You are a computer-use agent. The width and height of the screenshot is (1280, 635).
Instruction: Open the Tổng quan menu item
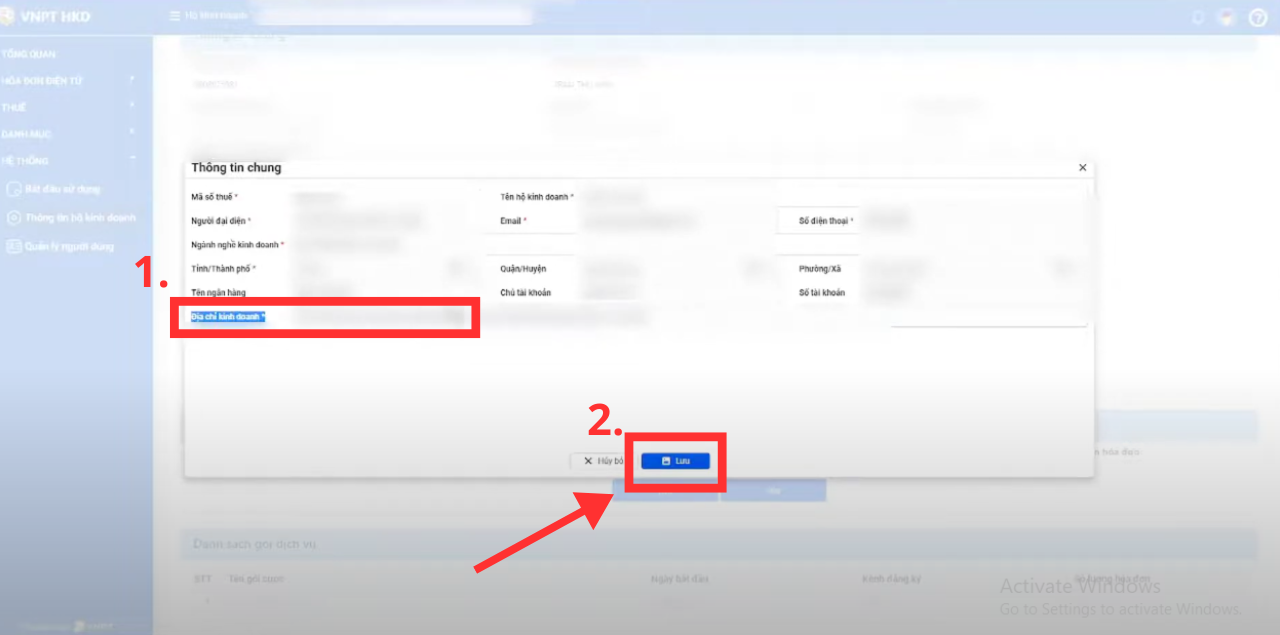pos(30,54)
